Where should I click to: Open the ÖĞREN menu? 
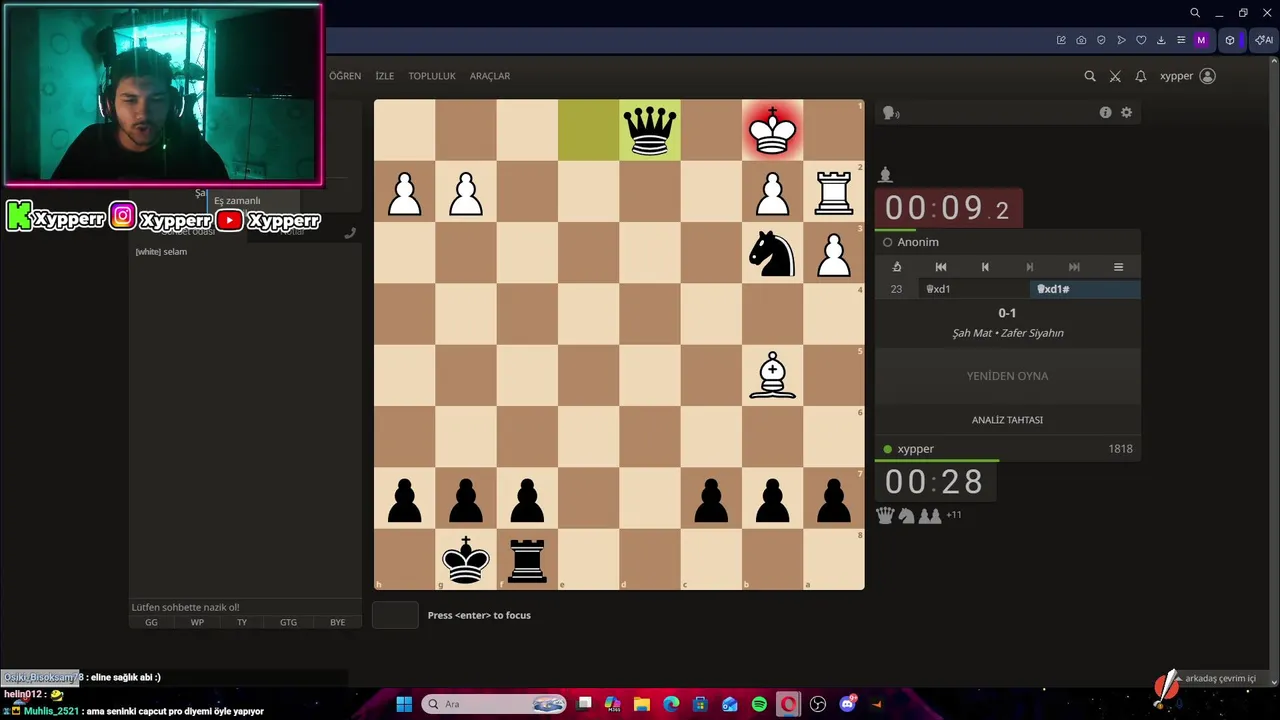[345, 76]
